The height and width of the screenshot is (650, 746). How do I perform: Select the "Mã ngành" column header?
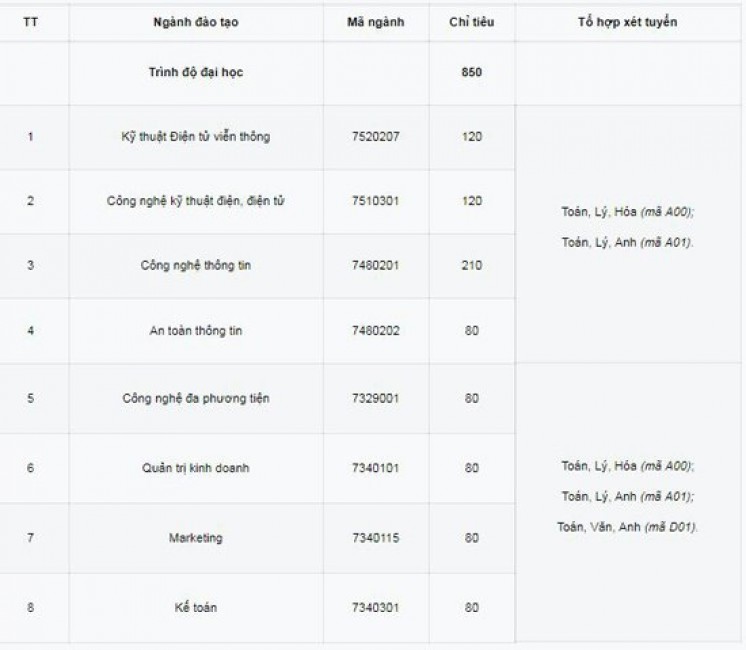[x=376, y=21]
